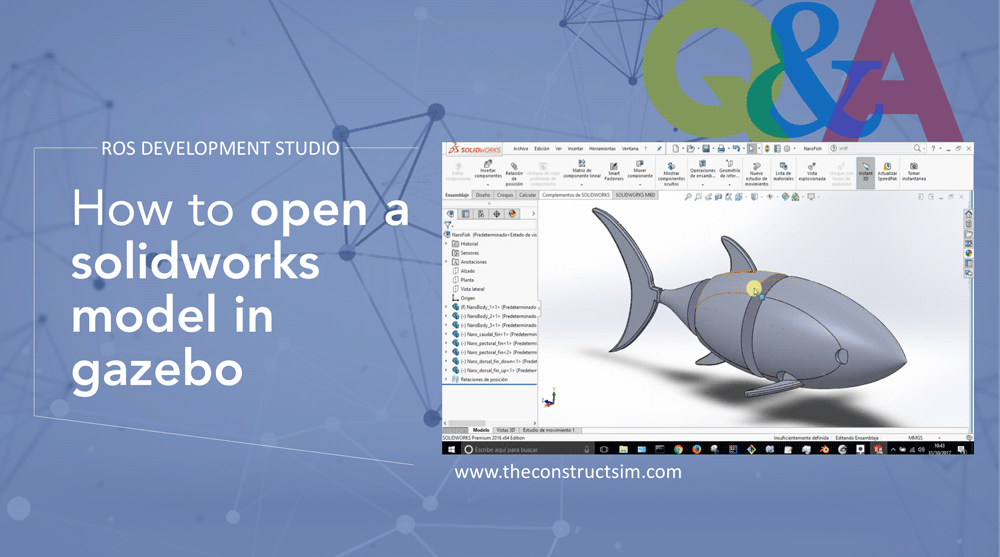The image size is (1000, 557).
Task: Open the Estudio de movimiento 1 tab
Action: [x=548, y=430]
